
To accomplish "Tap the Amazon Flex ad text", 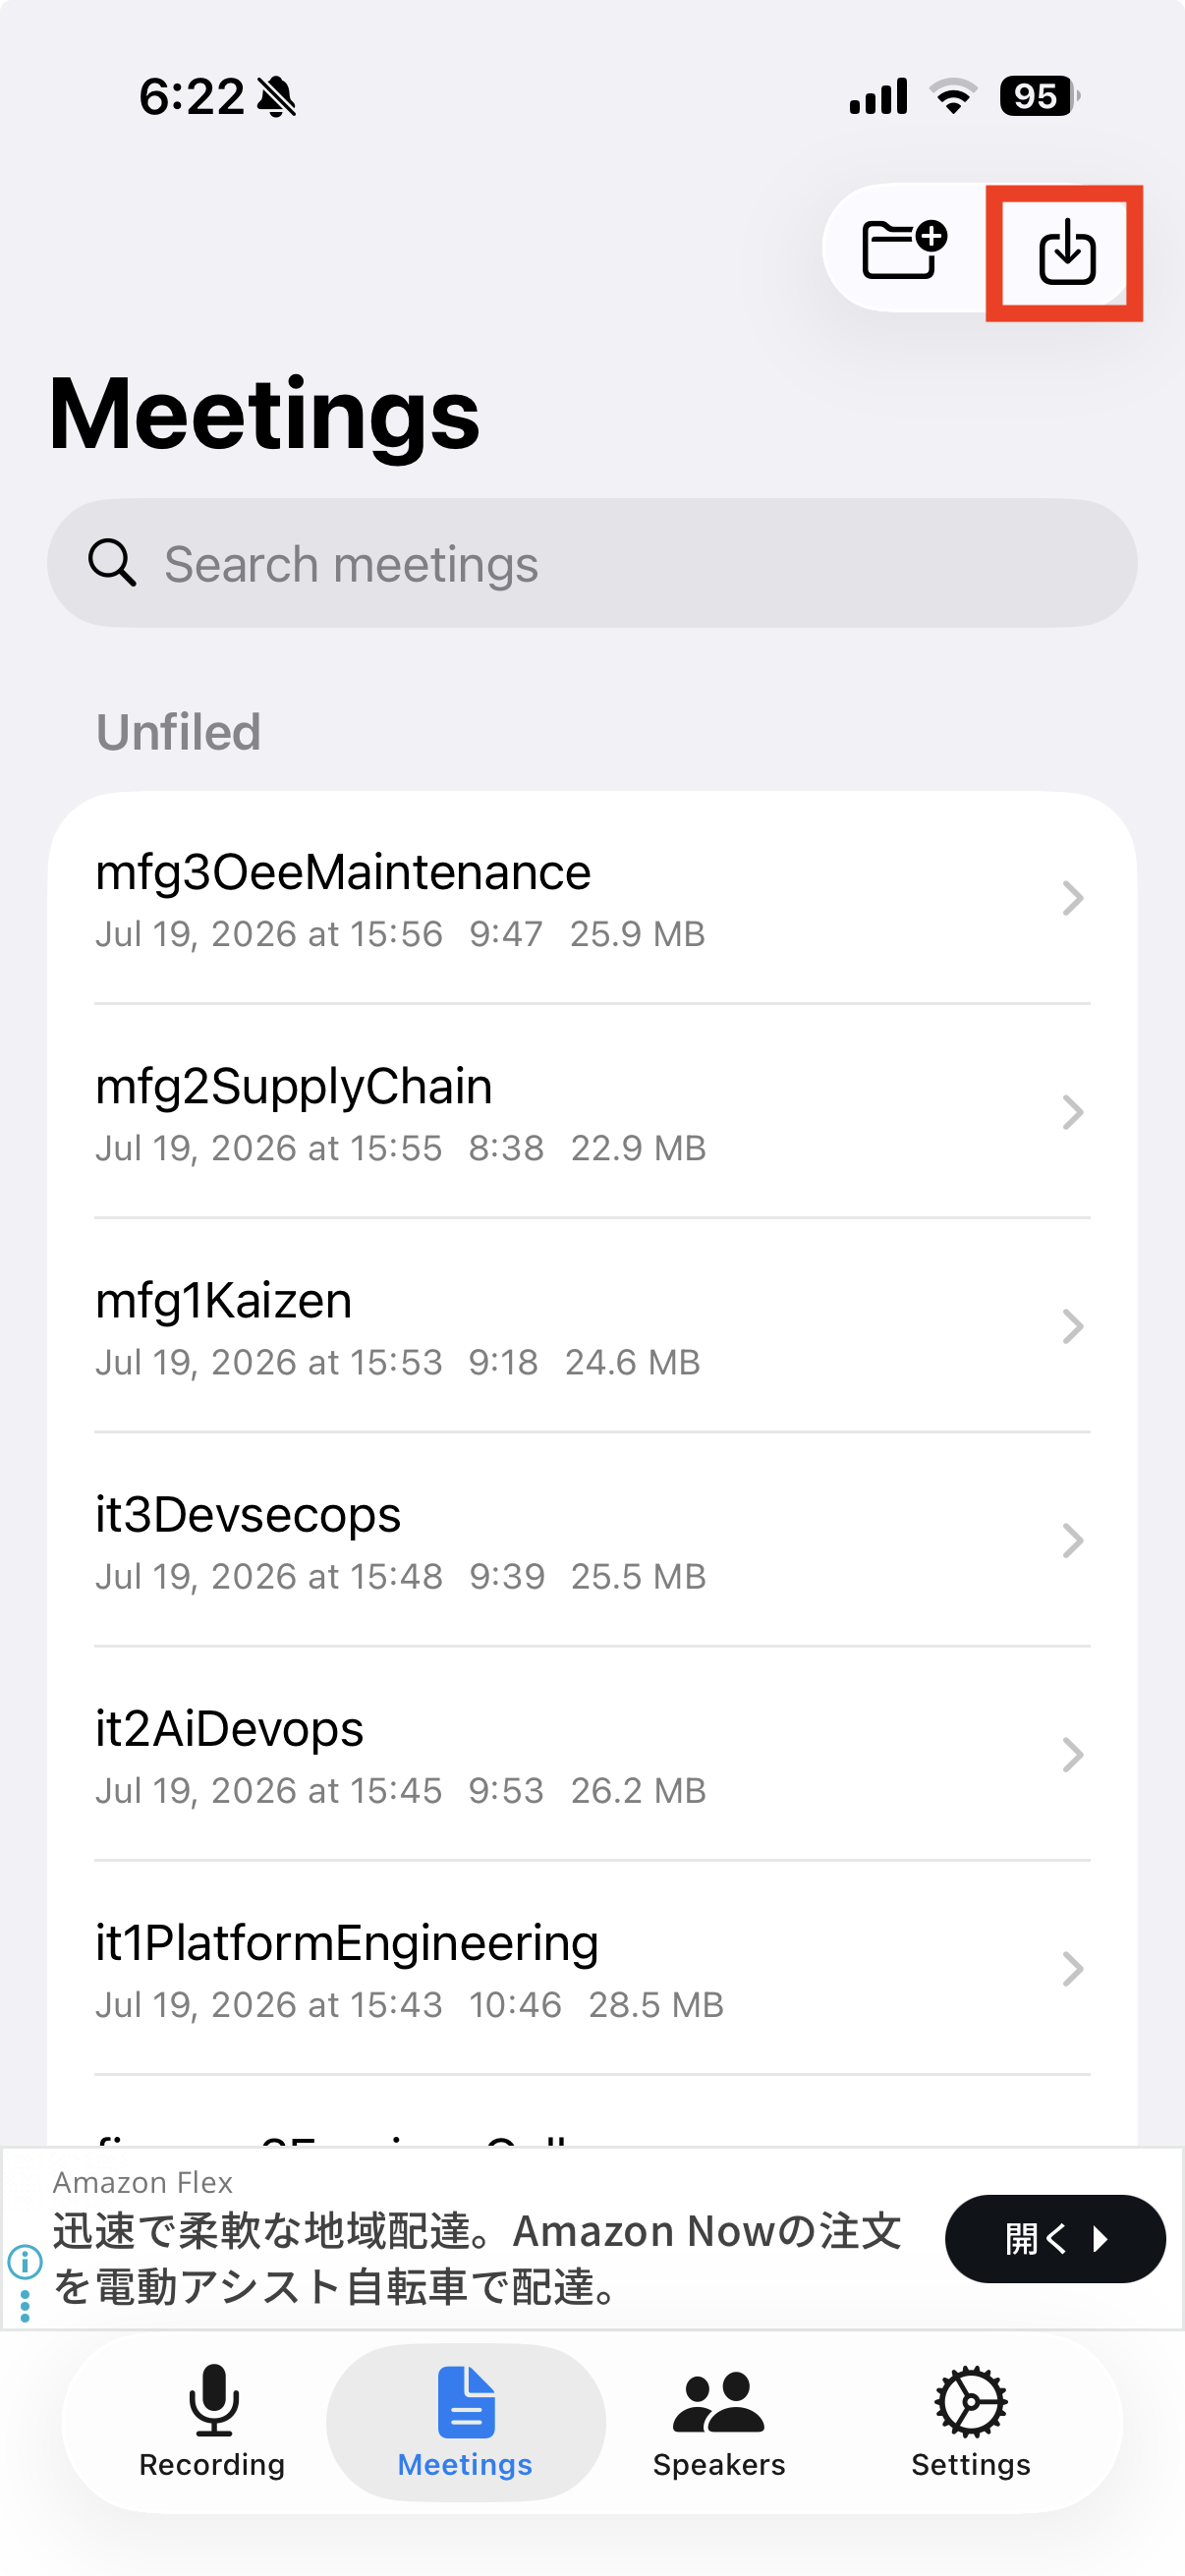I will (477, 2258).
